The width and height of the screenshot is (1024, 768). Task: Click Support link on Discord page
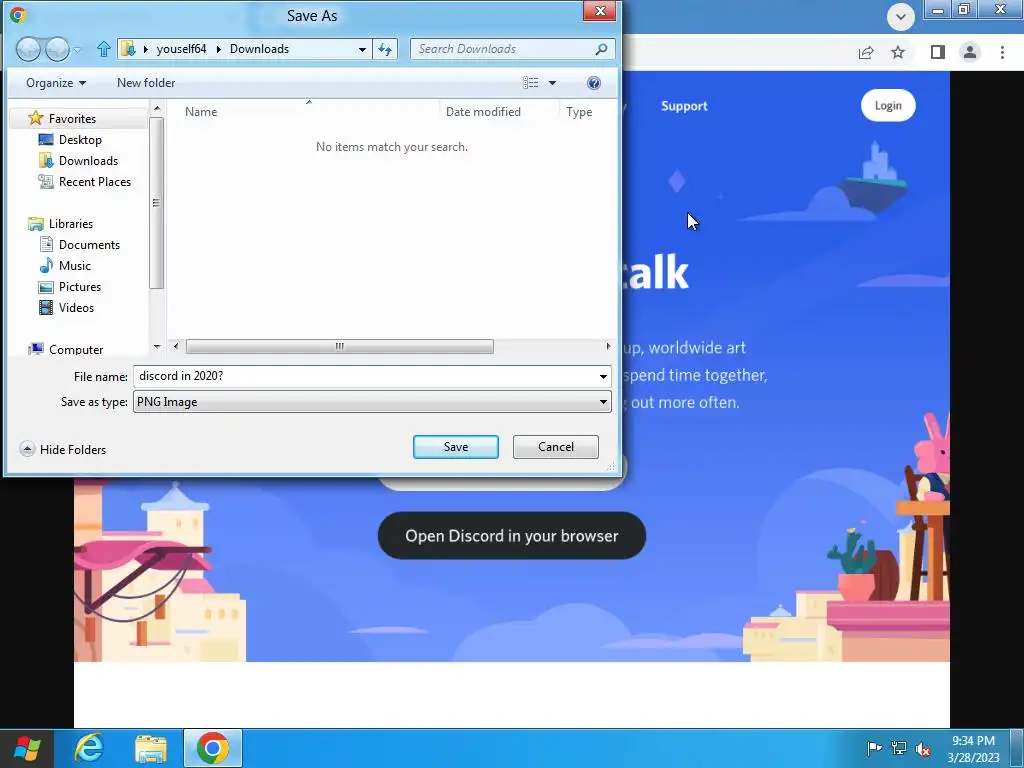tap(684, 106)
